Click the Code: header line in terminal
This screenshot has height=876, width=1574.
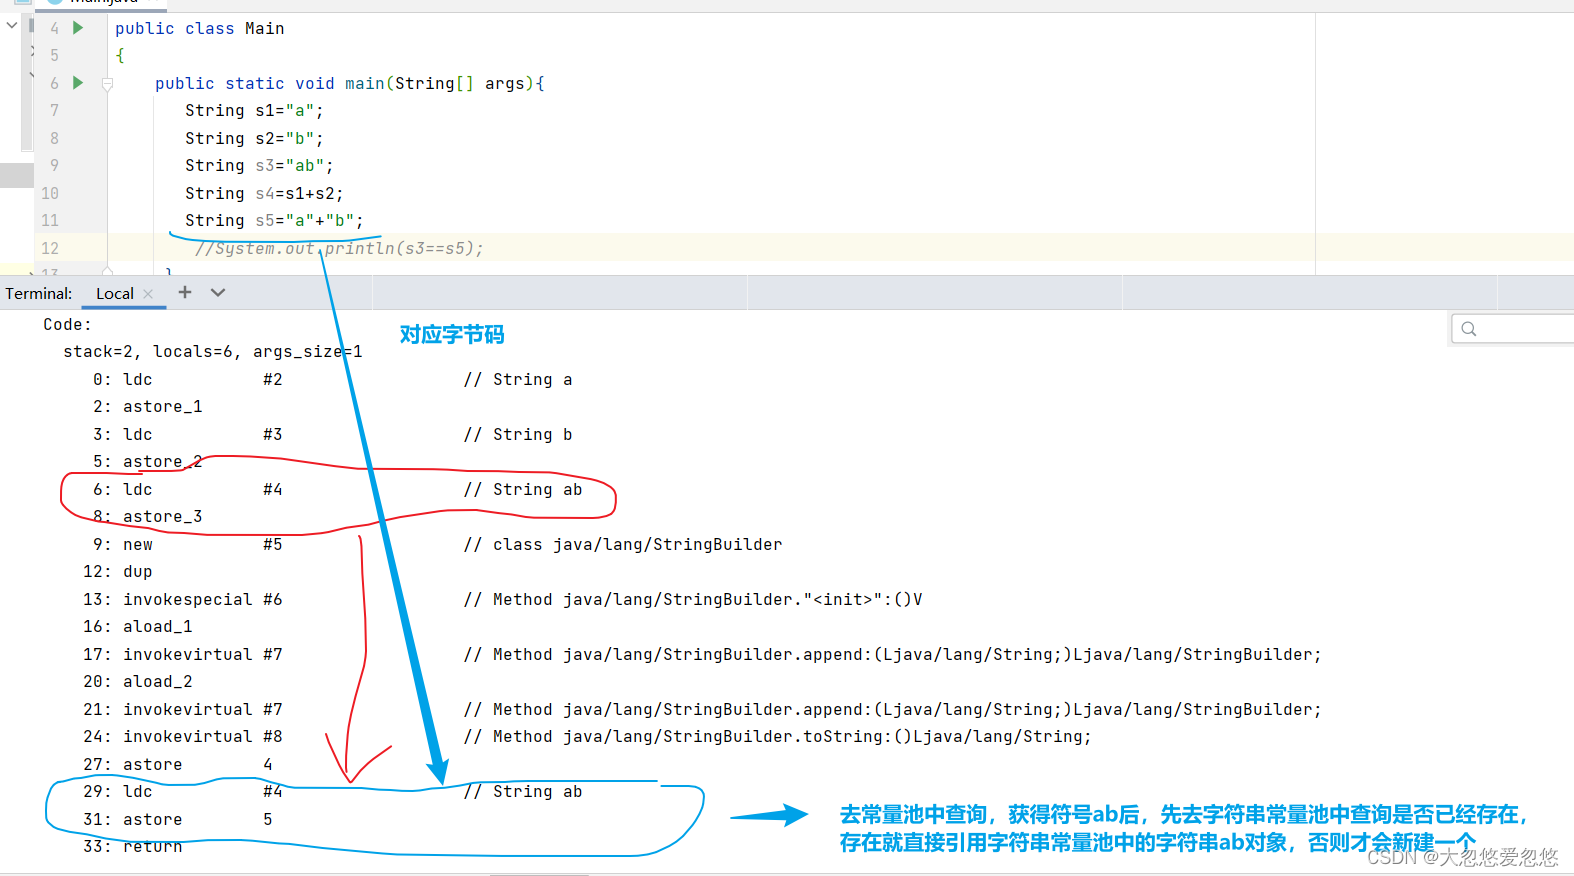(67, 324)
